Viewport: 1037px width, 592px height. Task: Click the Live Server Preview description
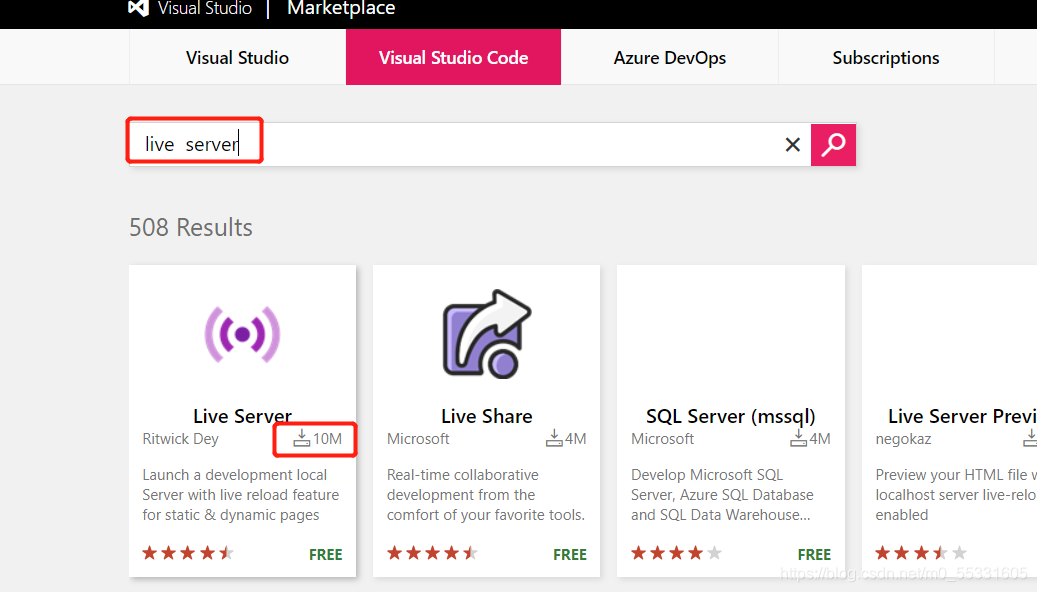(x=956, y=495)
